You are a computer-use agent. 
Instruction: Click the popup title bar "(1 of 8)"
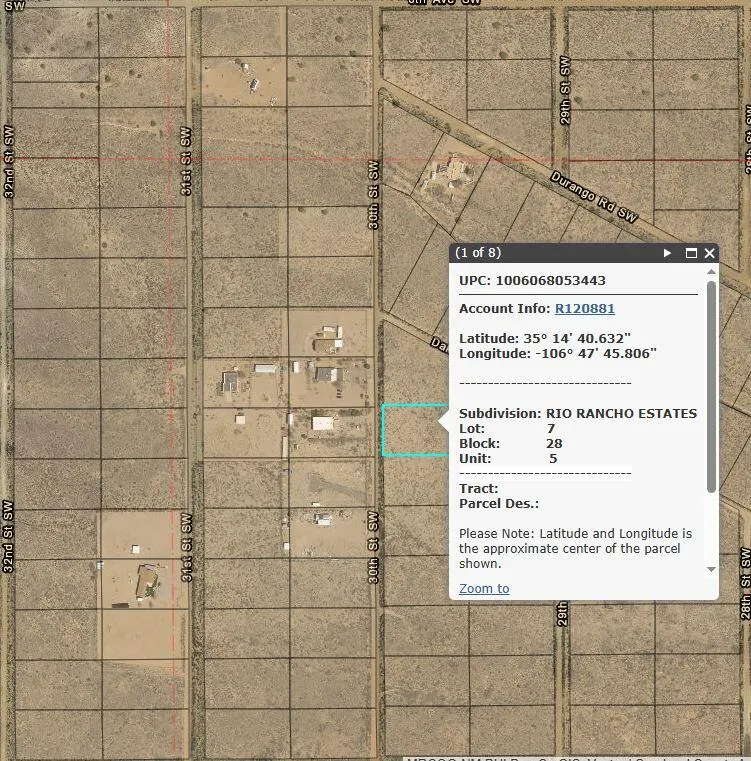(478, 253)
